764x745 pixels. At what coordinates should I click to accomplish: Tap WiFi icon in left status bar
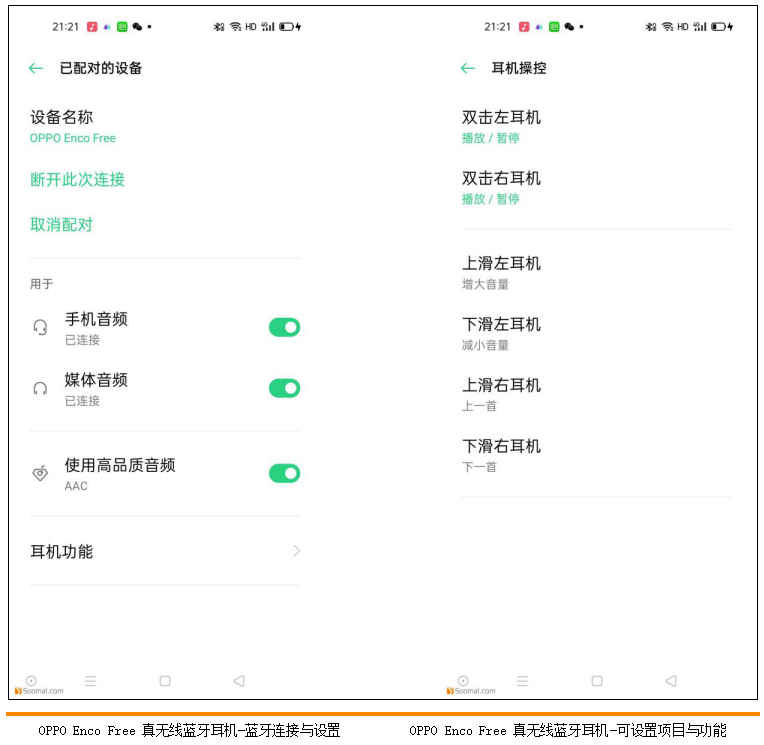[235, 27]
